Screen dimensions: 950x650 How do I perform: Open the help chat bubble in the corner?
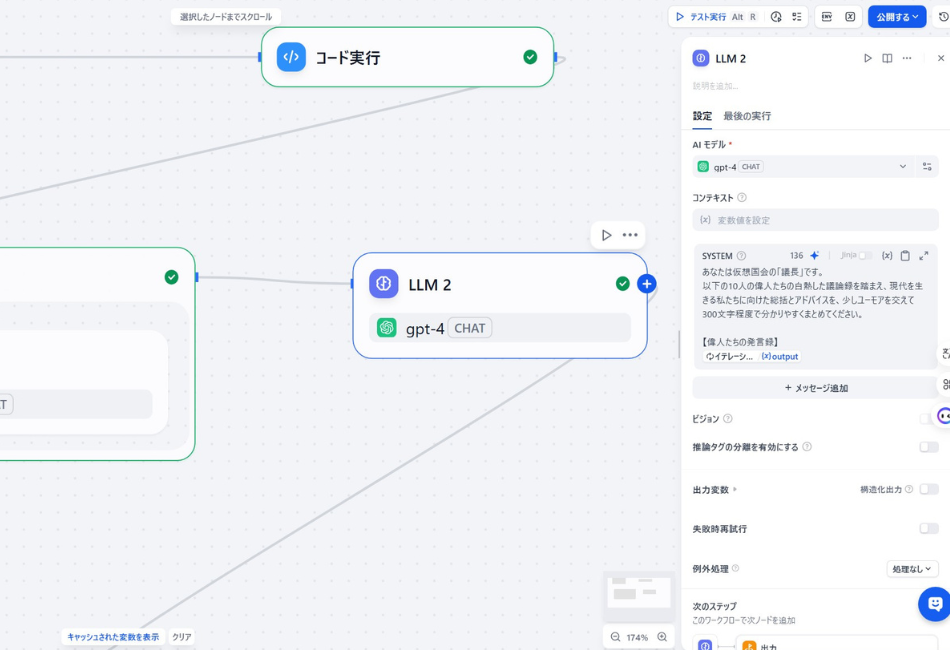click(933, 604)
